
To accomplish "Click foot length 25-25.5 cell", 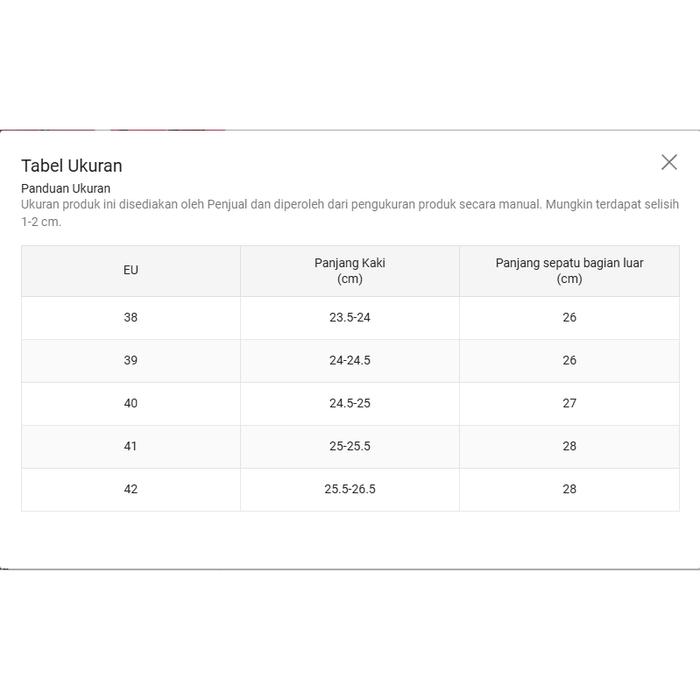I will pyautogui.click(x=350, y=446).
